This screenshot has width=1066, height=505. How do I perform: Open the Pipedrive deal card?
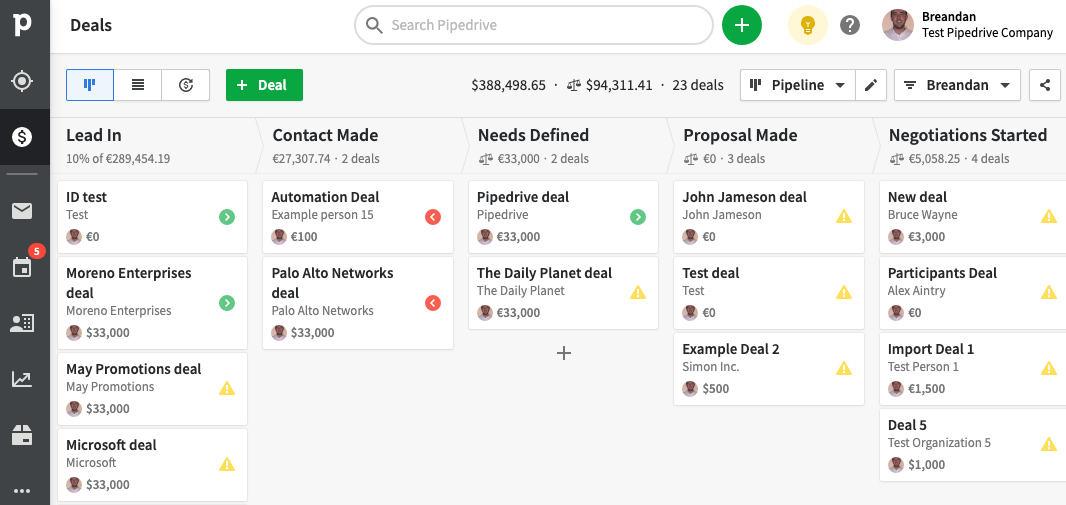click(564, 217)
